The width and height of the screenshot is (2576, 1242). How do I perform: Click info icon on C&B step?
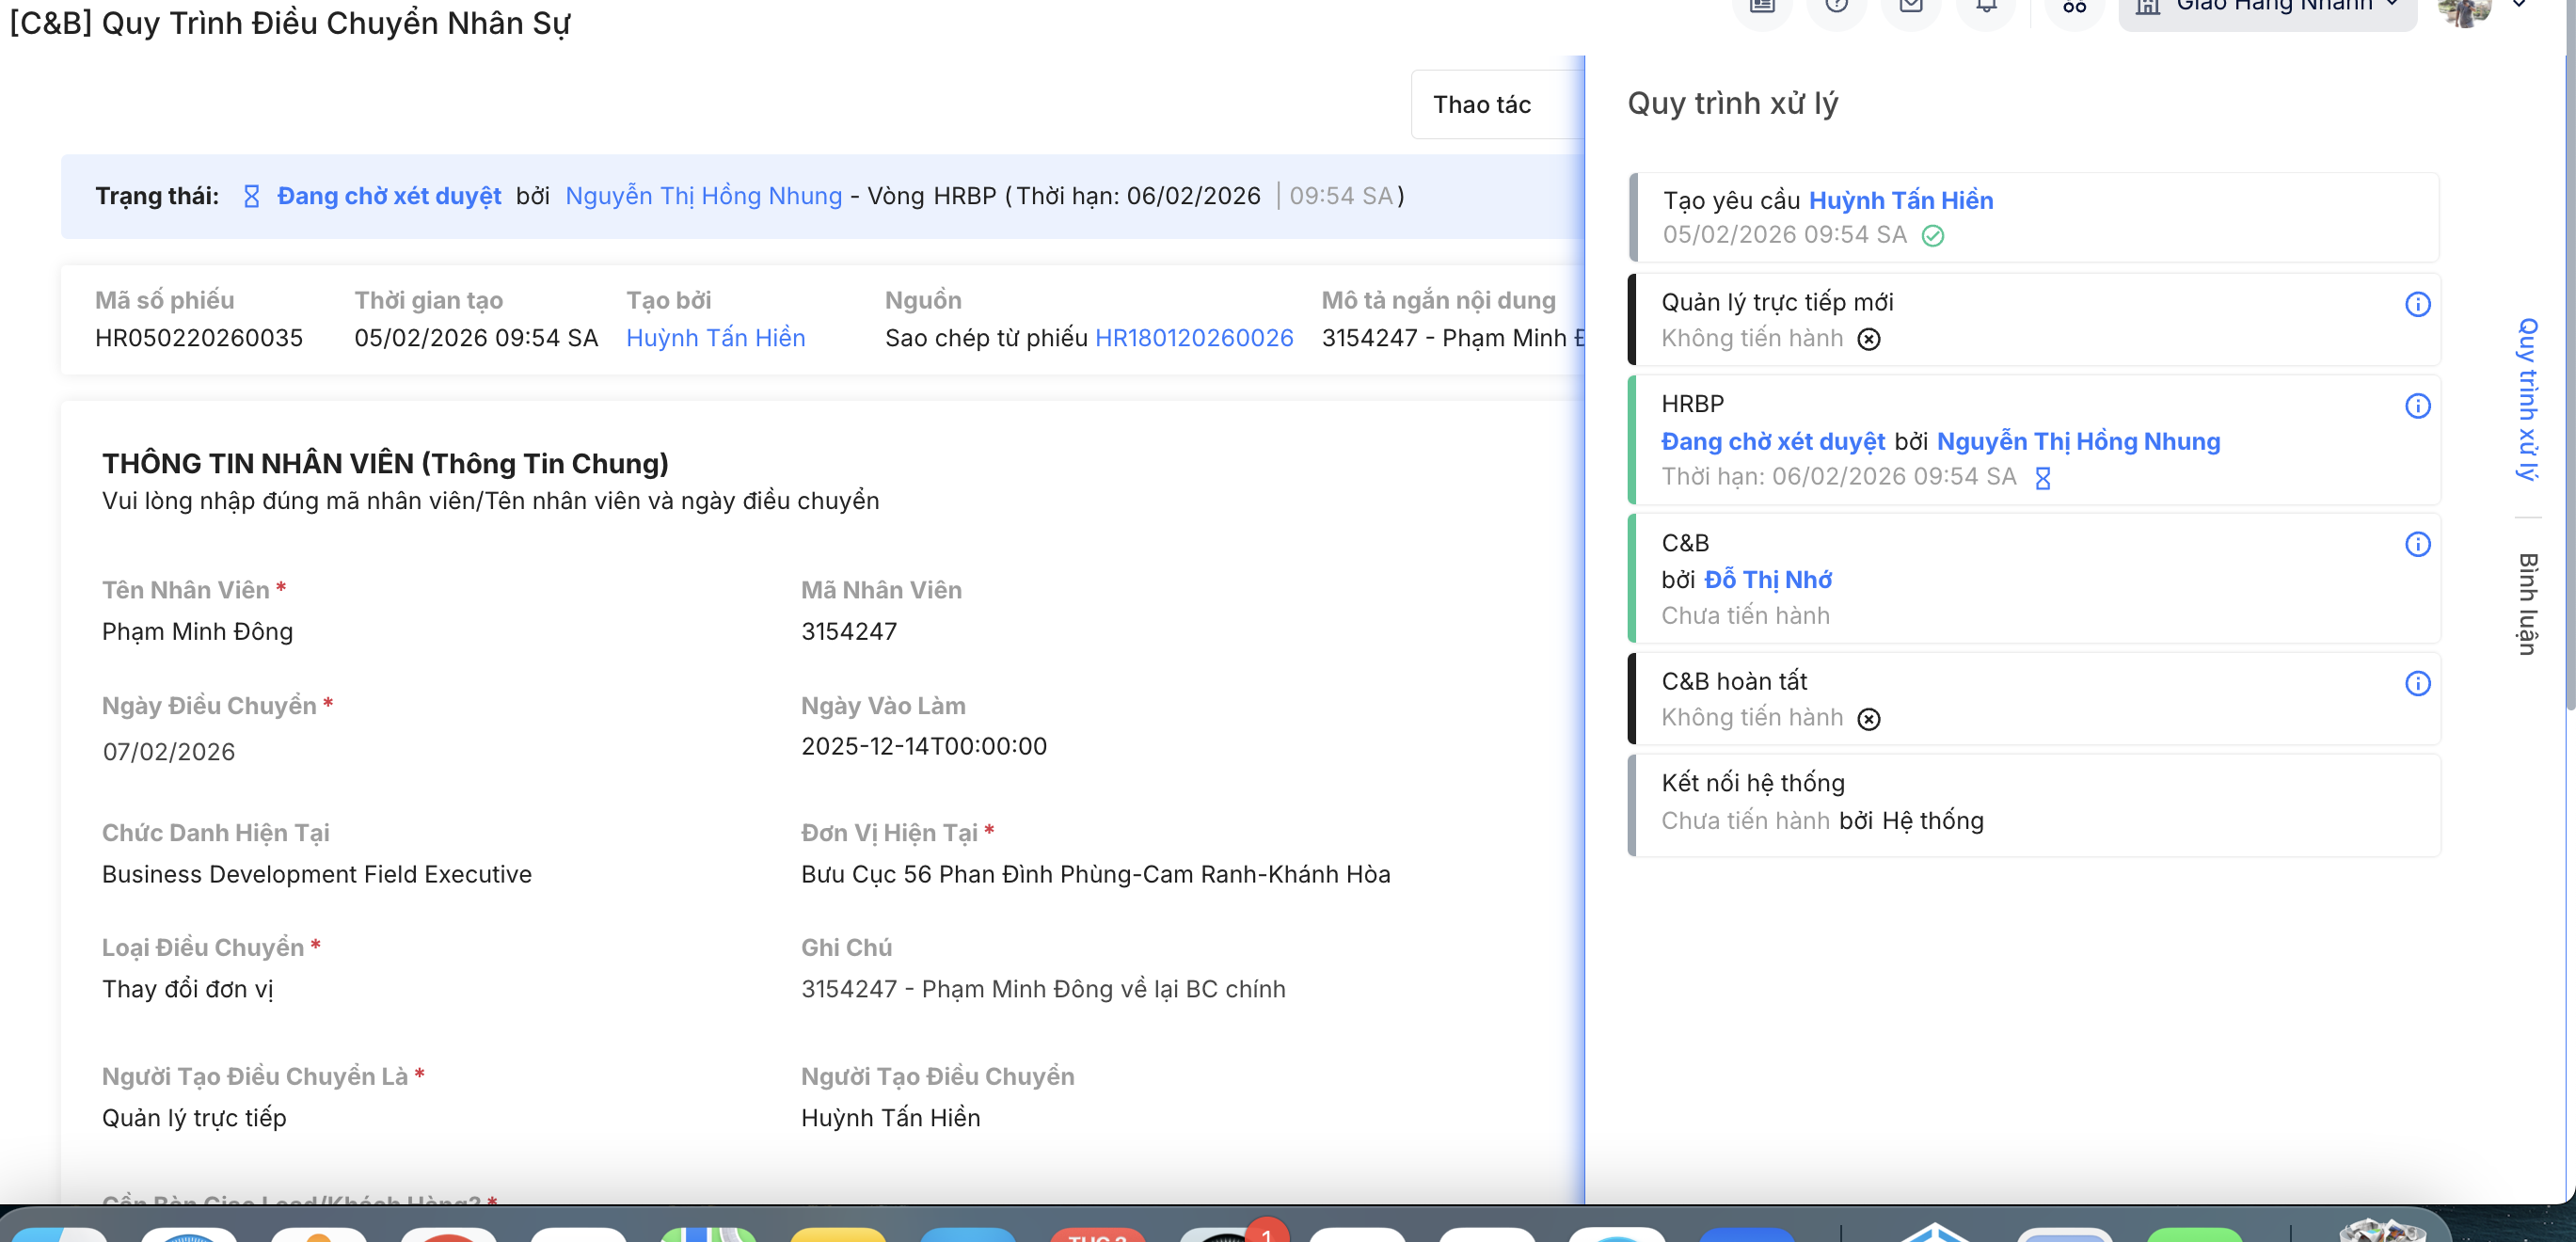(2417, 544)
